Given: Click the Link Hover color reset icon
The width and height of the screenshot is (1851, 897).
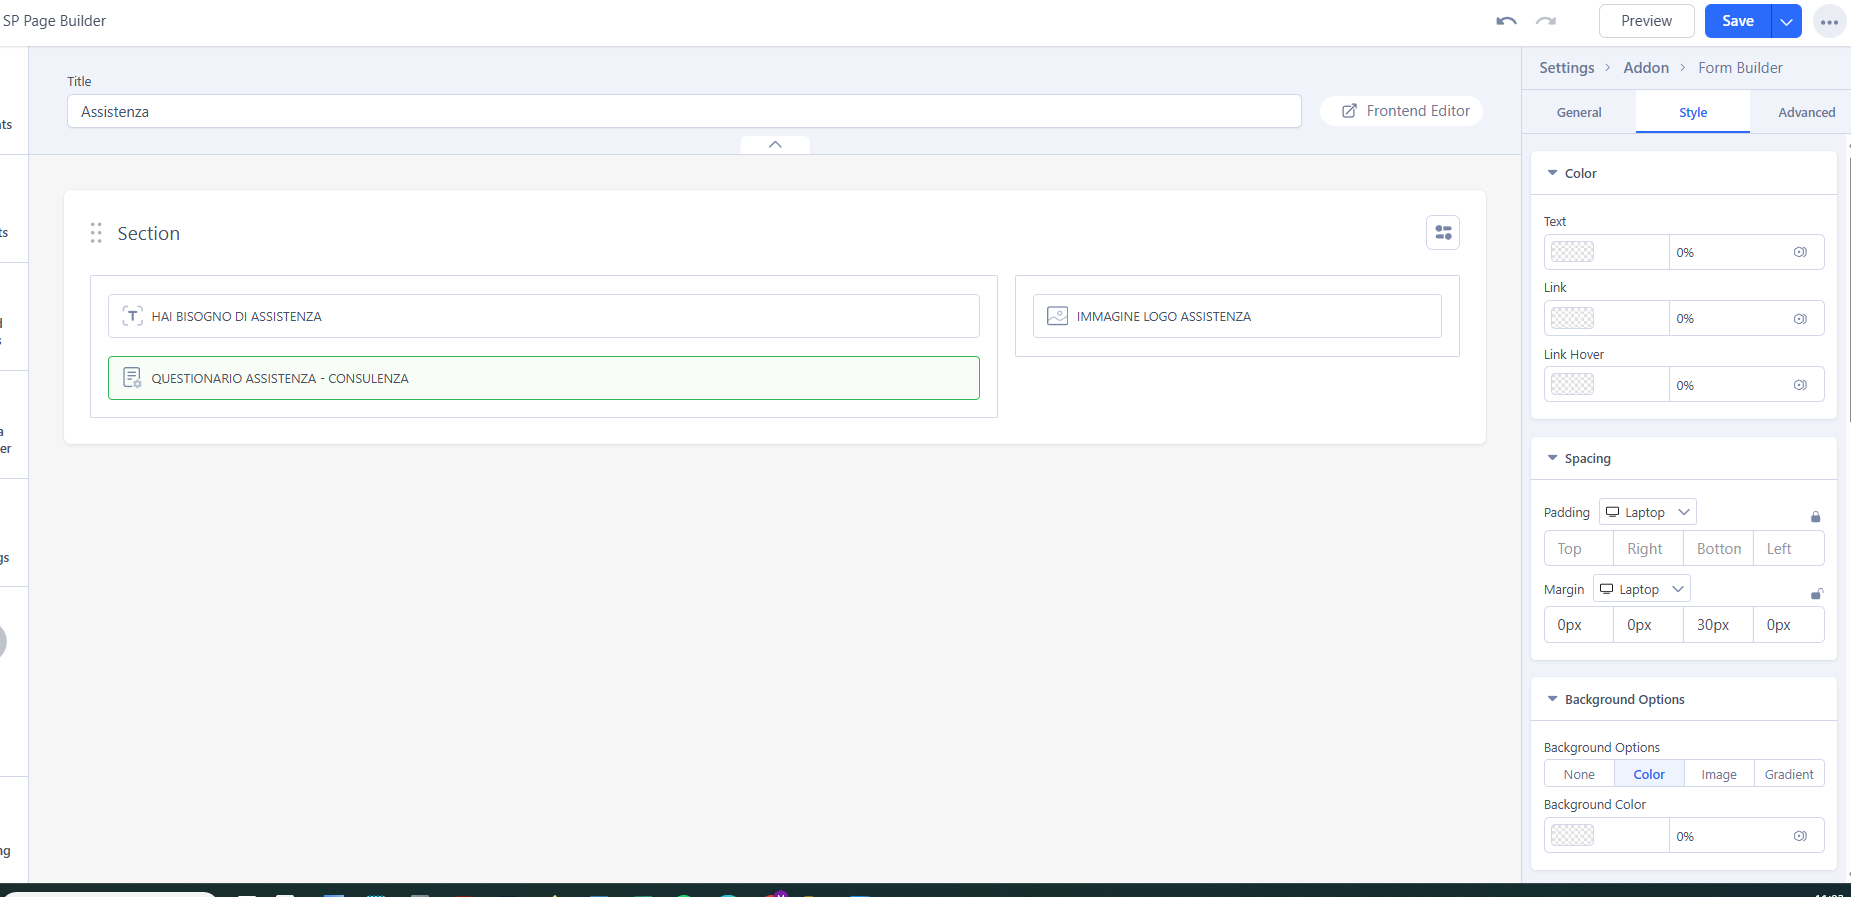Looking at the screenshot, I should point(1800,385).
